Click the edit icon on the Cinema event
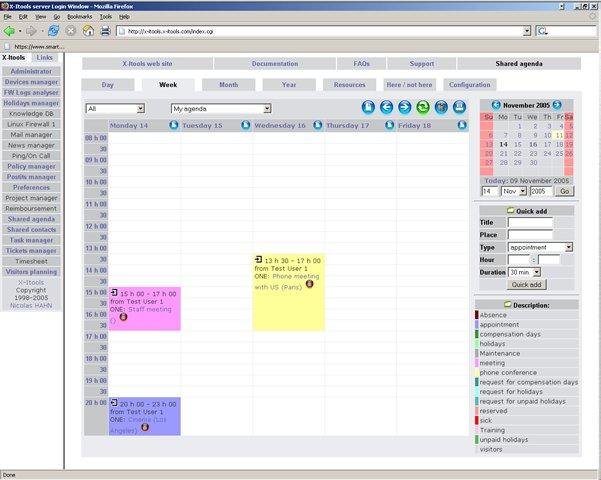This screenshot has width=601, height=480. pyautogui.click(x=114, y=403)
